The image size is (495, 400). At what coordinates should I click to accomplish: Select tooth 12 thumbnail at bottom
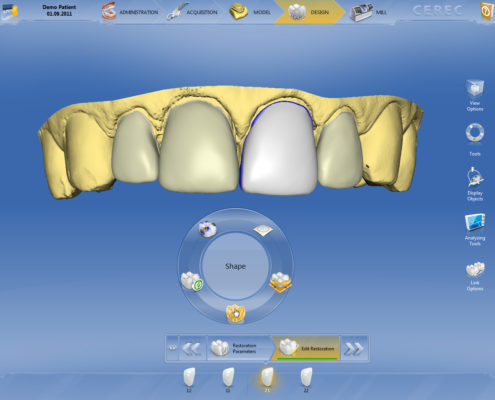point(189,380)
